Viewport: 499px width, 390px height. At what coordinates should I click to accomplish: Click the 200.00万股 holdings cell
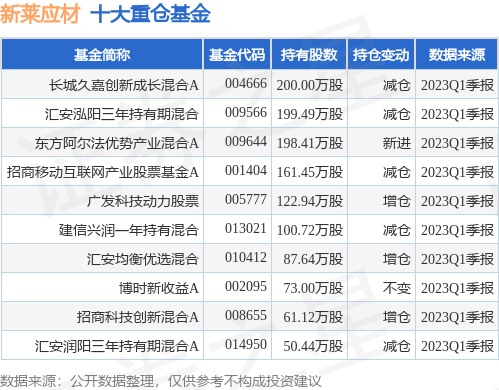click(310, 85)
